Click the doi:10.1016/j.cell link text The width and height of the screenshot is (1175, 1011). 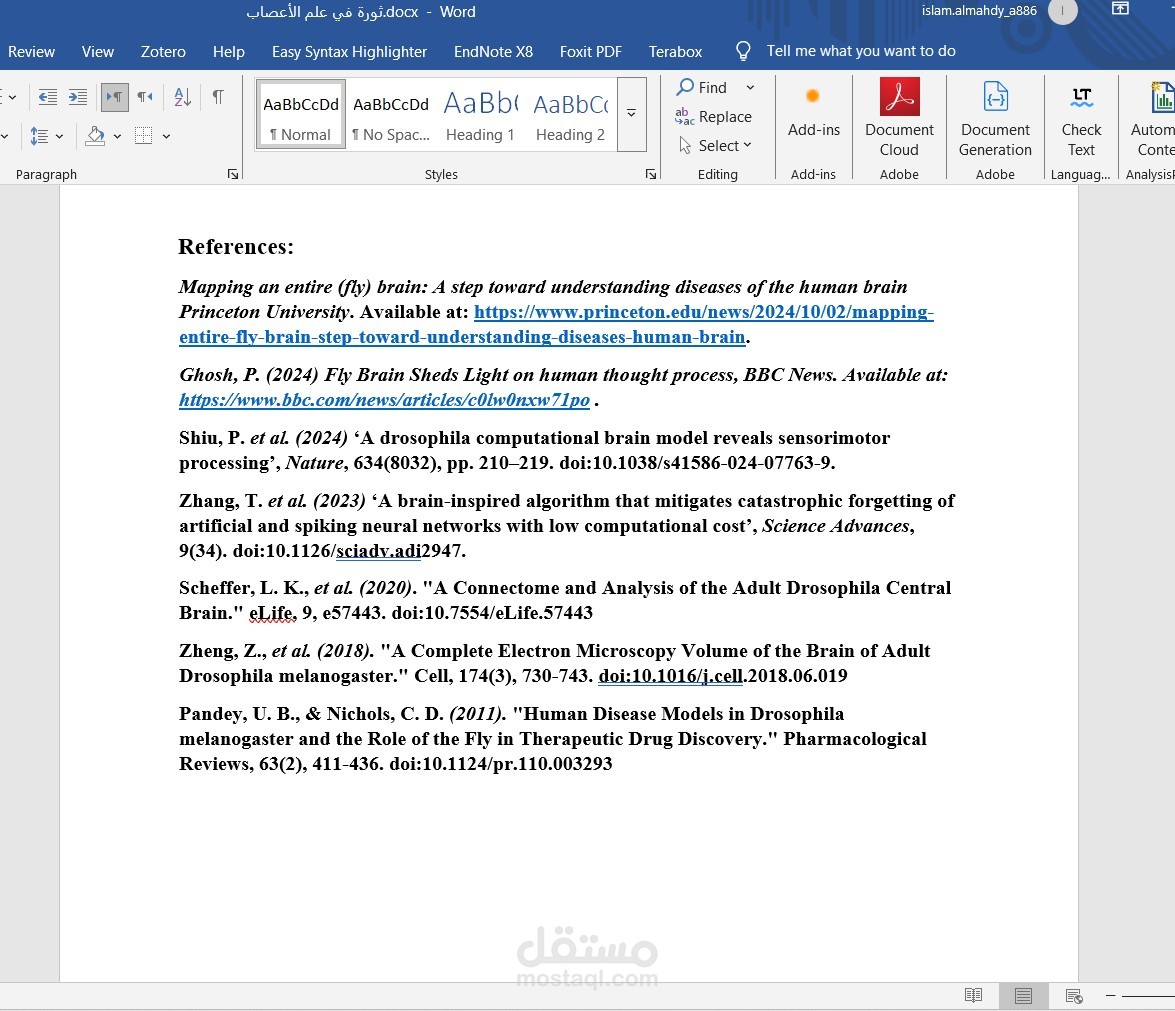point(671,676)
